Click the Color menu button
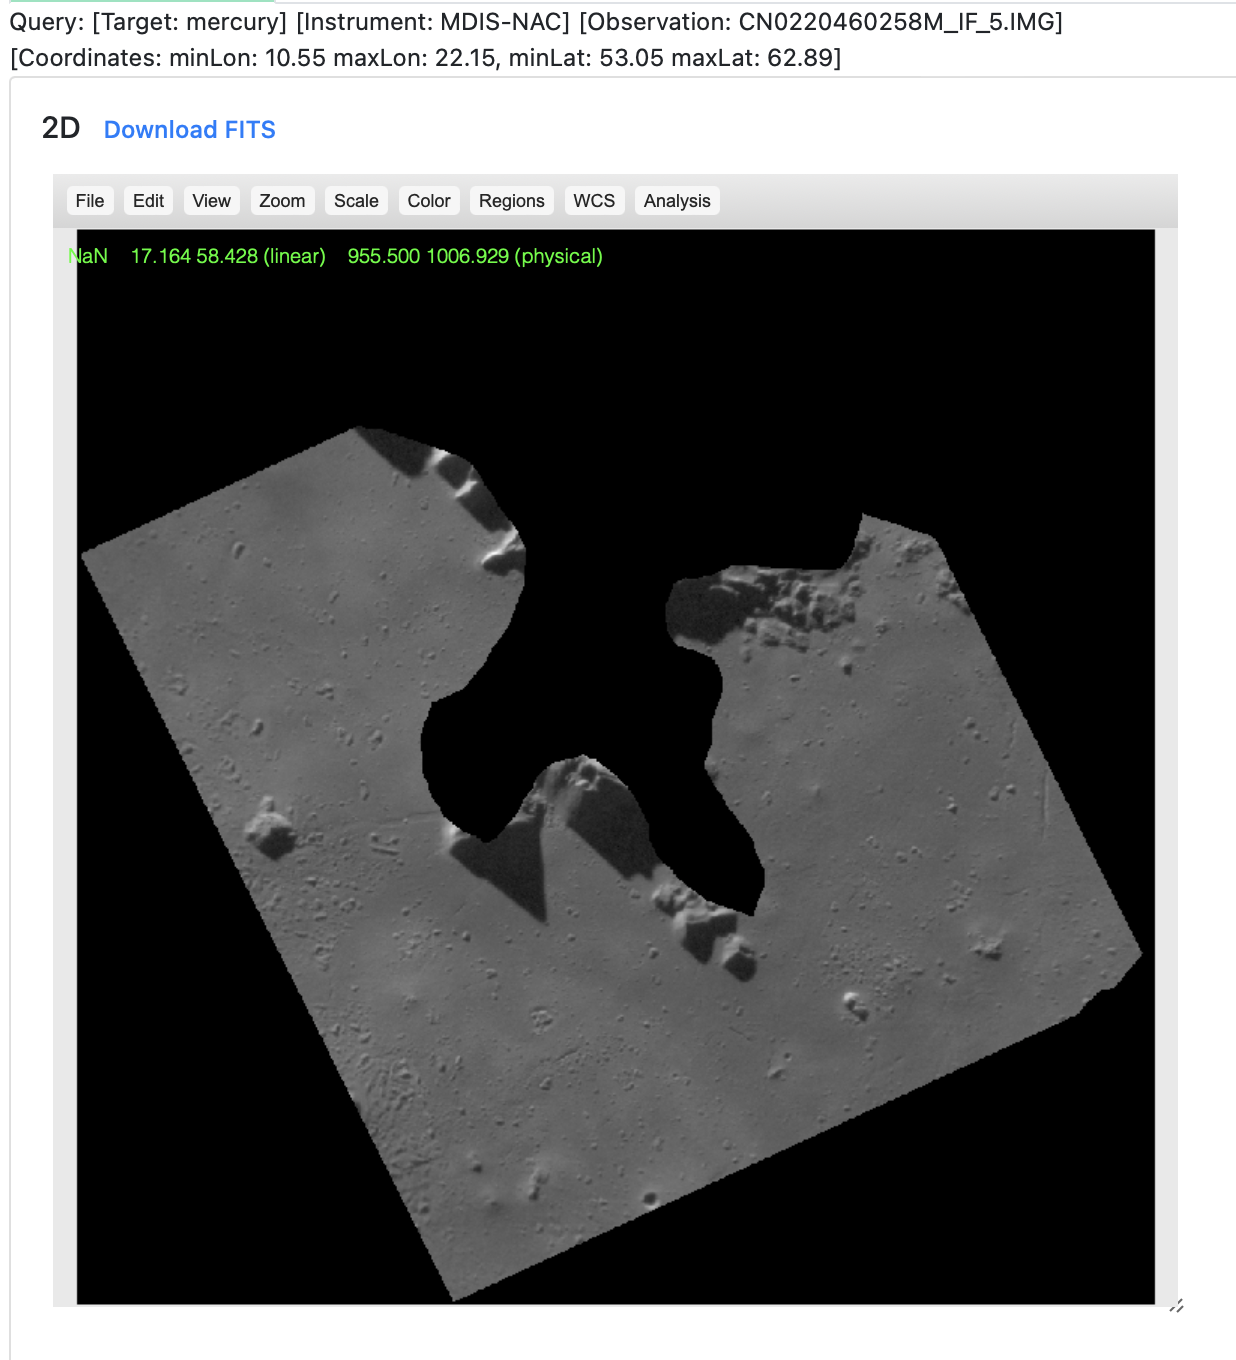Image resolution: width=1236 pixels, height=1360 pixels. pos(429,201)
